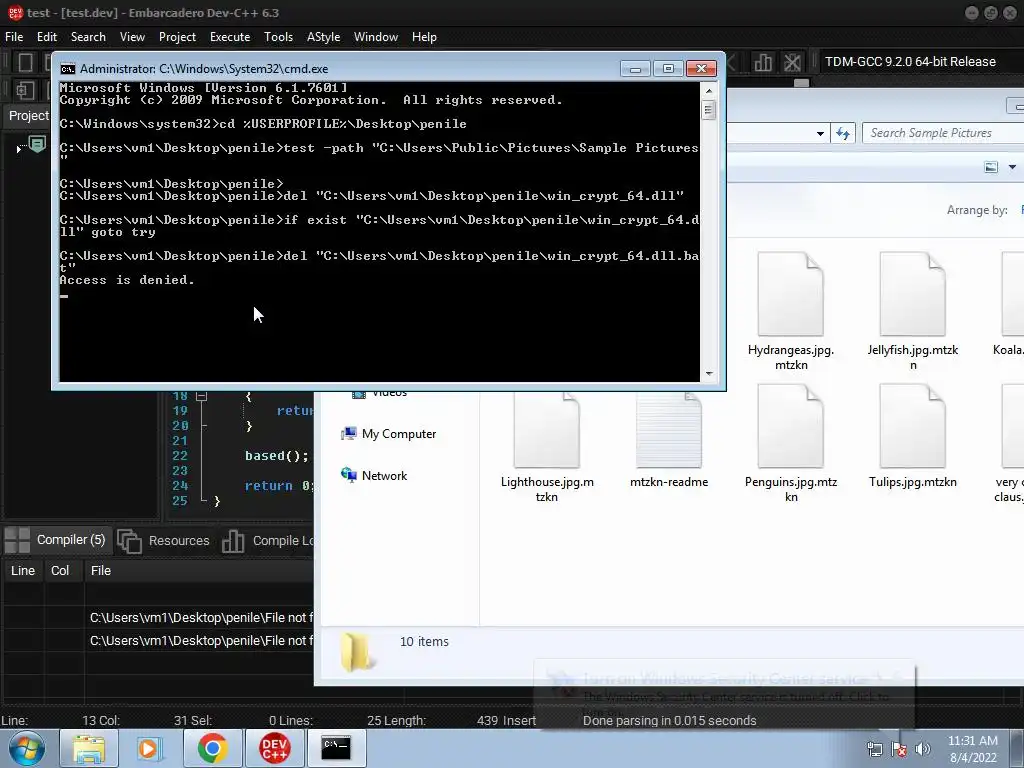This screenshot has width=1024, height=768.
Task: Click the delete profiling info X toolbar icon
Action: (792, 62)
